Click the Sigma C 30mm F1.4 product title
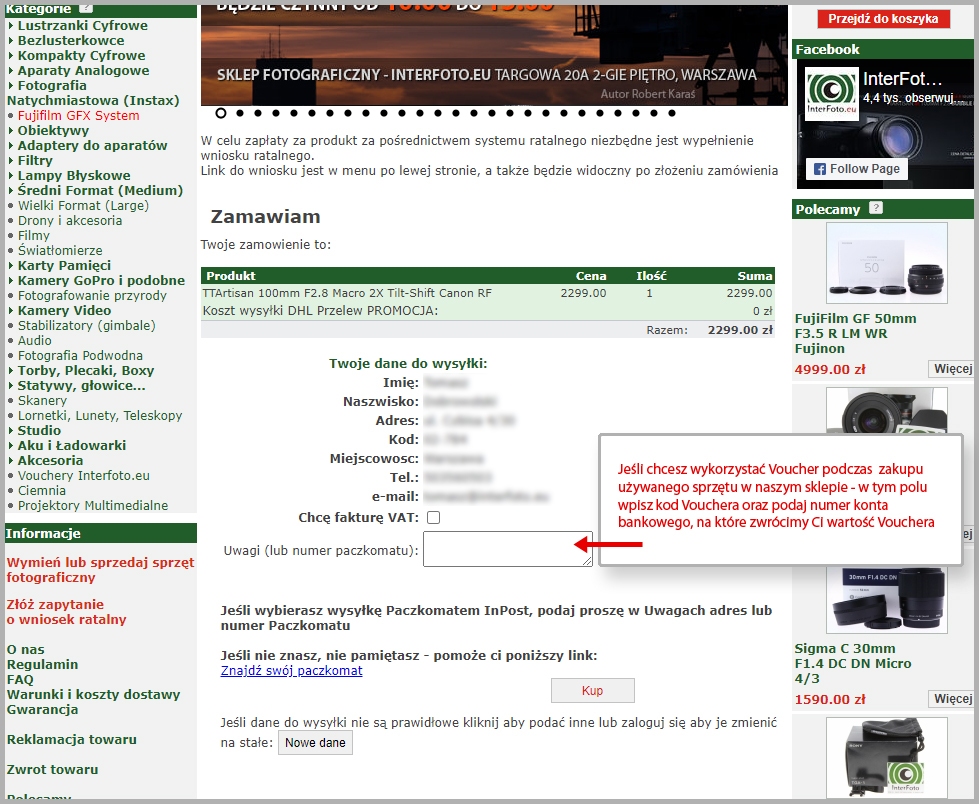 click(x=853, y=664)
